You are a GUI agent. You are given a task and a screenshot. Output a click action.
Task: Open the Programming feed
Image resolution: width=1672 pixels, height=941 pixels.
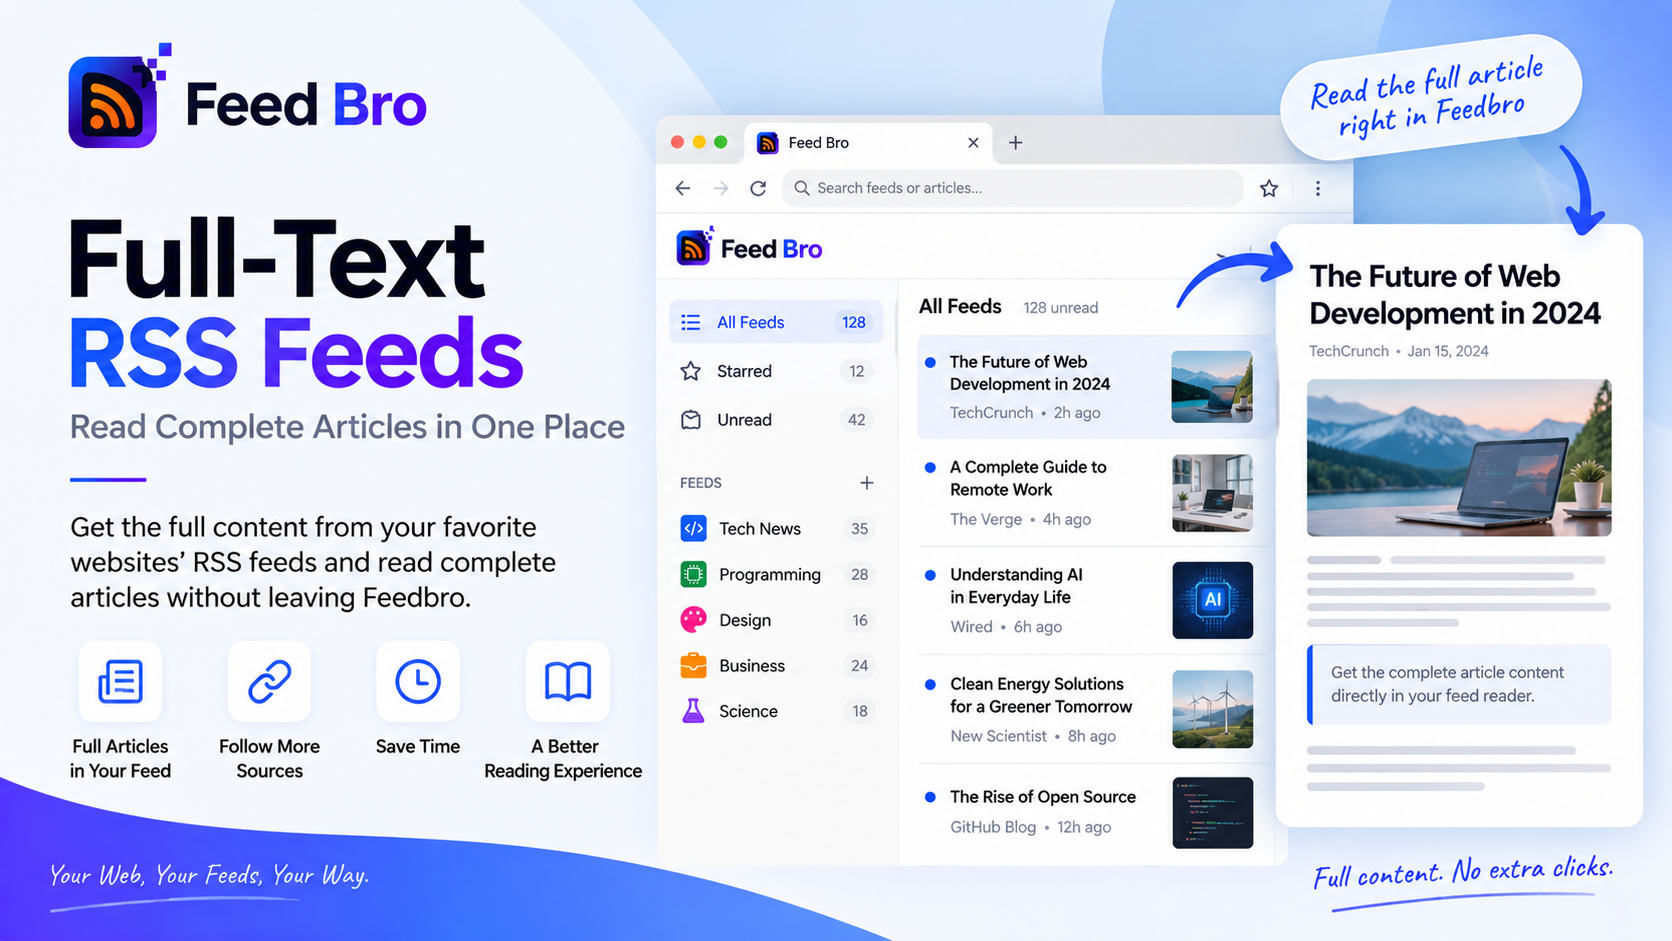(x=776, y=574)
